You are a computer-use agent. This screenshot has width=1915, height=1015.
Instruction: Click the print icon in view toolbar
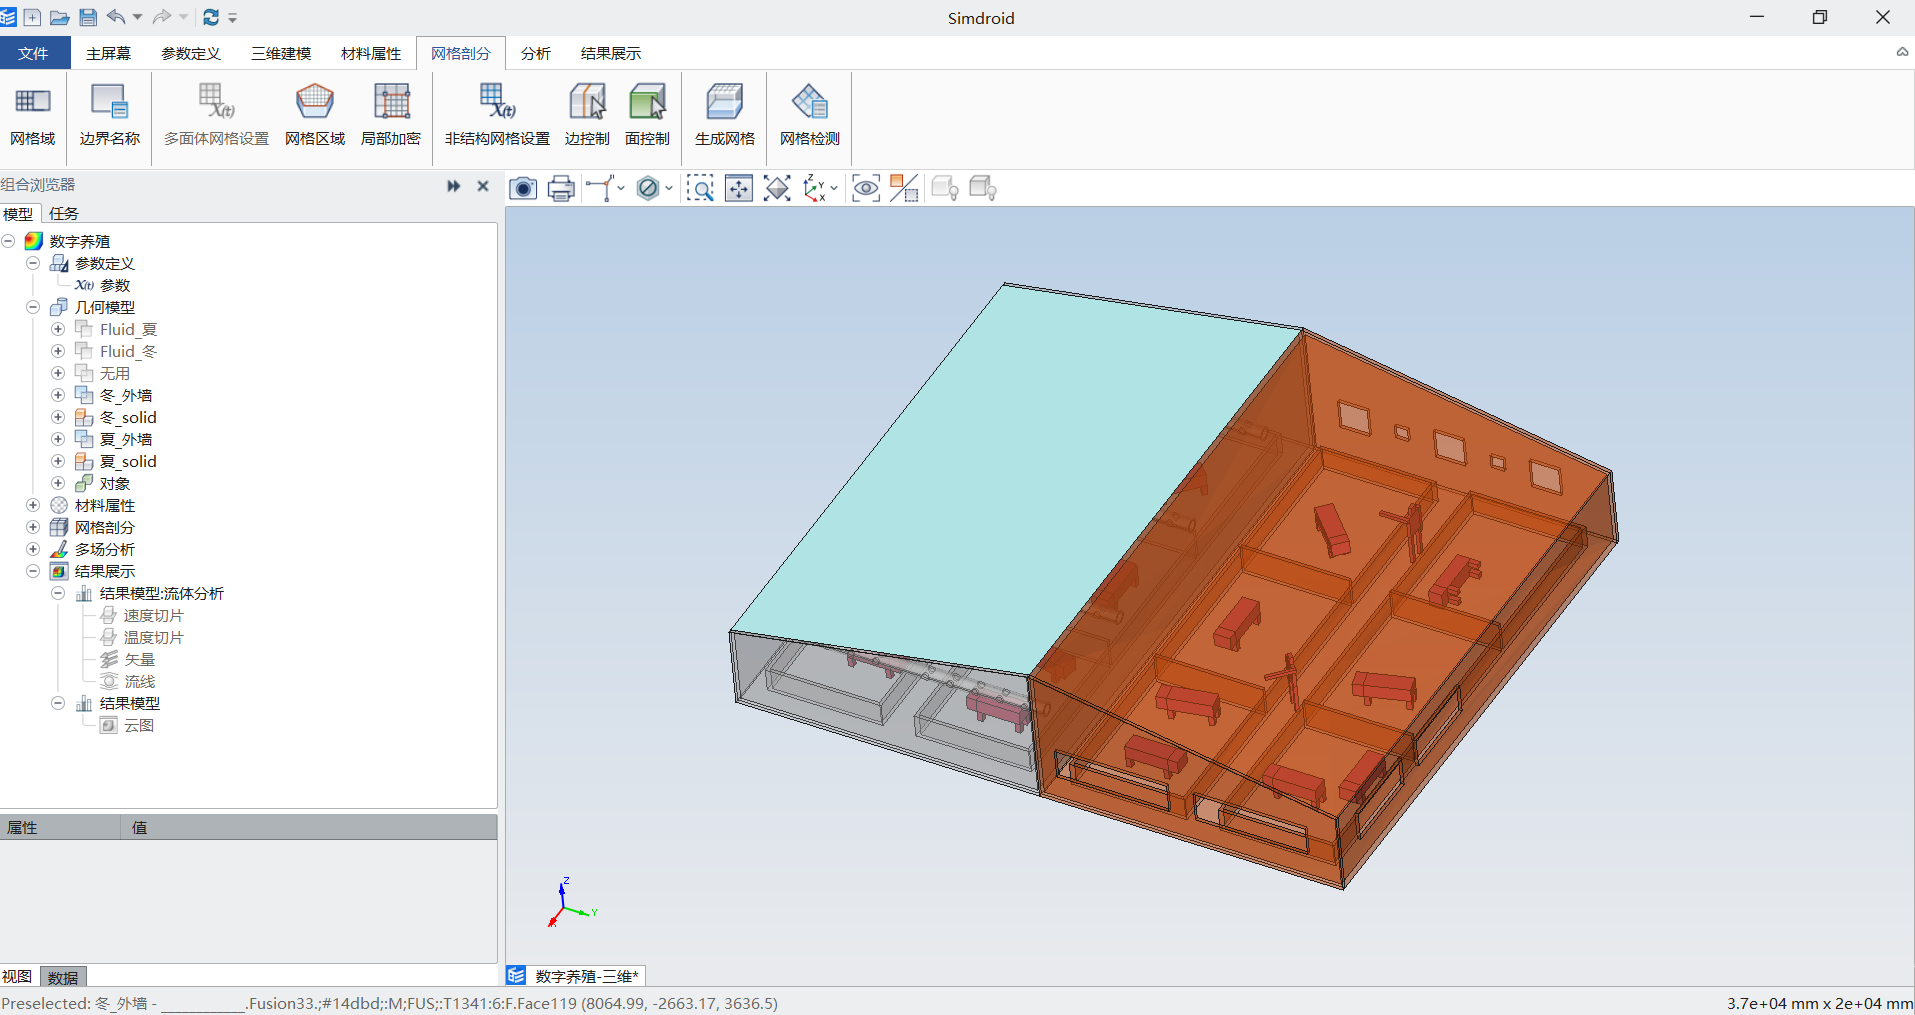562,188
